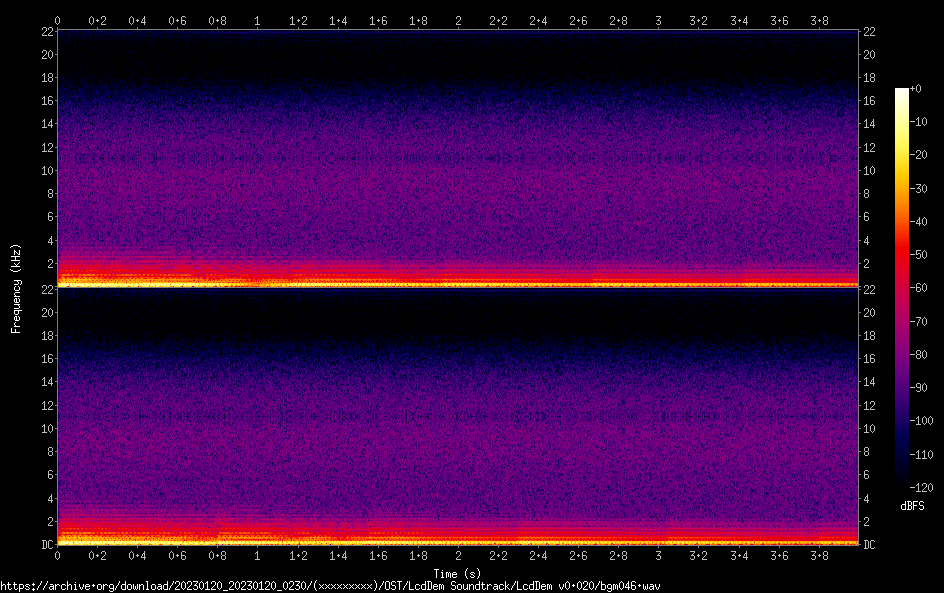944x593 pixels.
Task: Click the color scale bar at -60 dBFS
Action: (902, 285)
